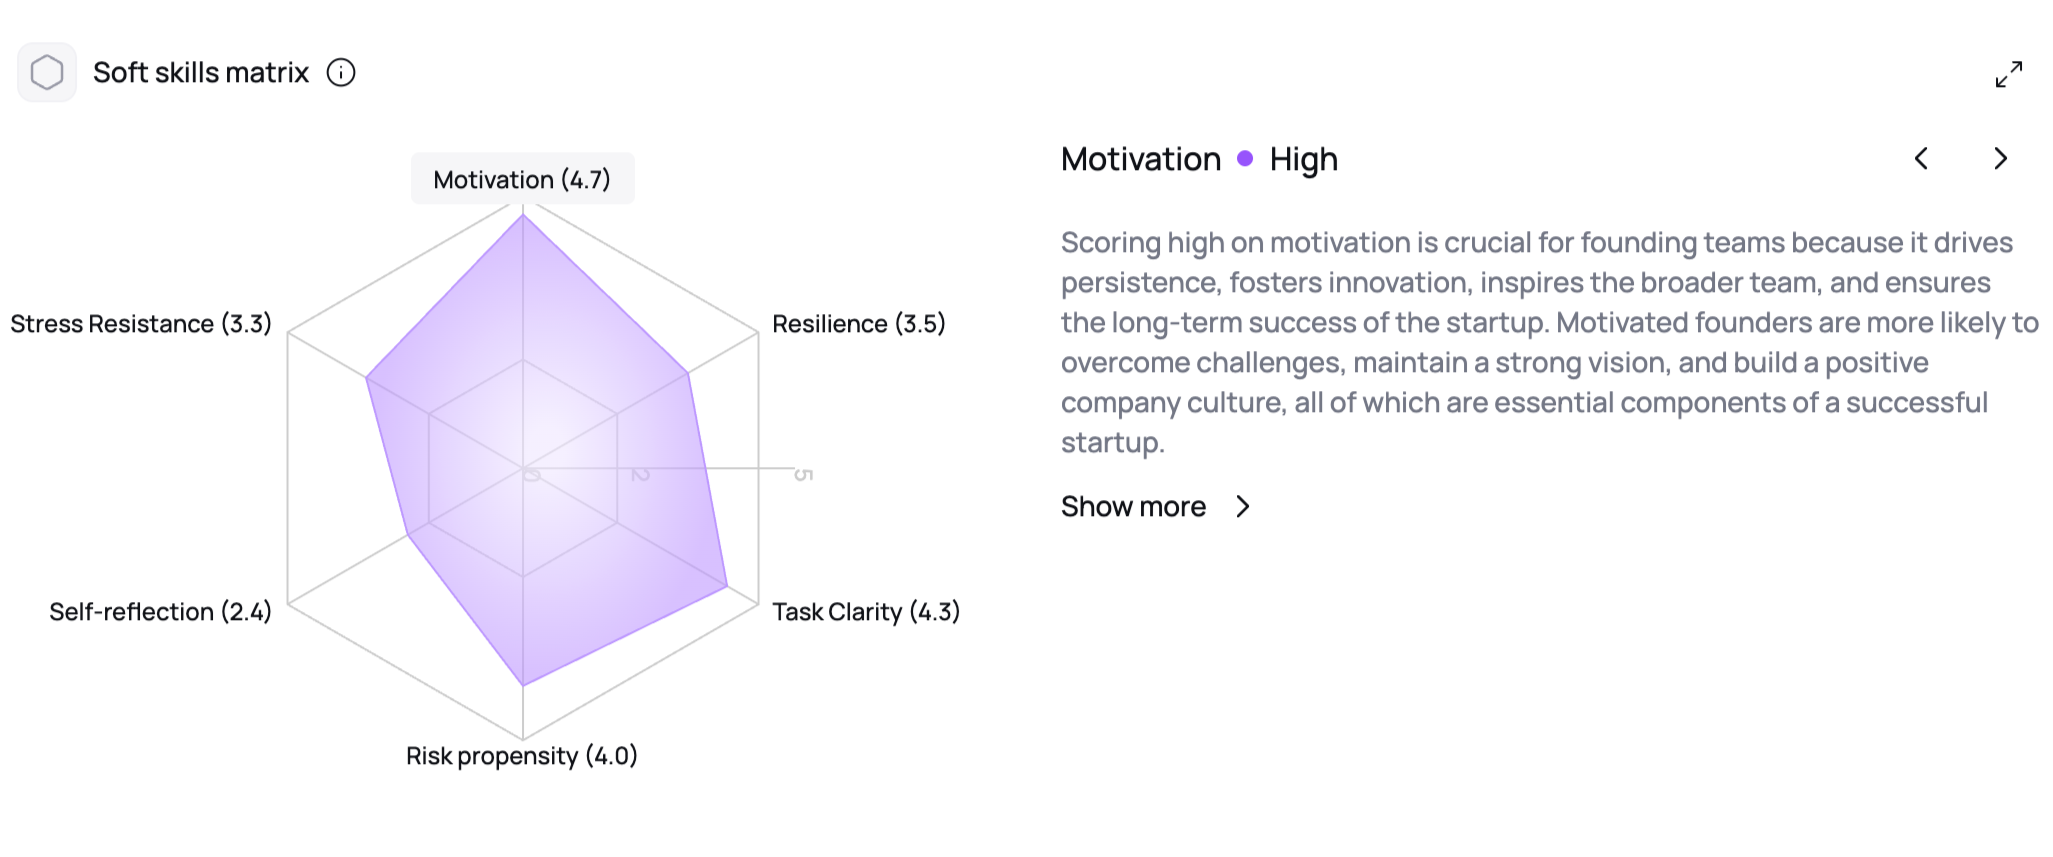Screen dimensions: 2053x857
Task: Go to the next skill with right chevron
Action: coord(2000,159)
